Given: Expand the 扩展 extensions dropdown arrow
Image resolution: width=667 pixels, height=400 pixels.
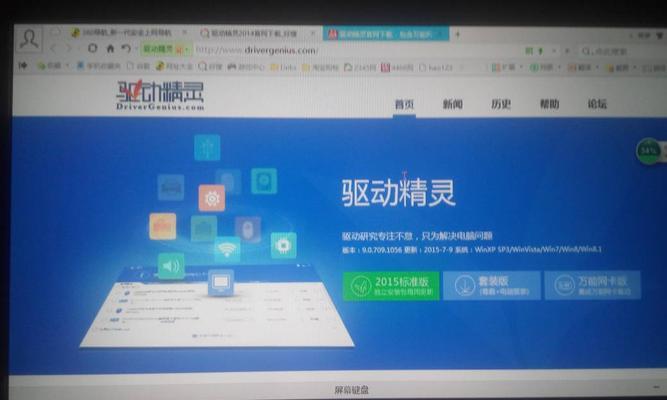Looking at the screenshot, I should coord(522,68).
